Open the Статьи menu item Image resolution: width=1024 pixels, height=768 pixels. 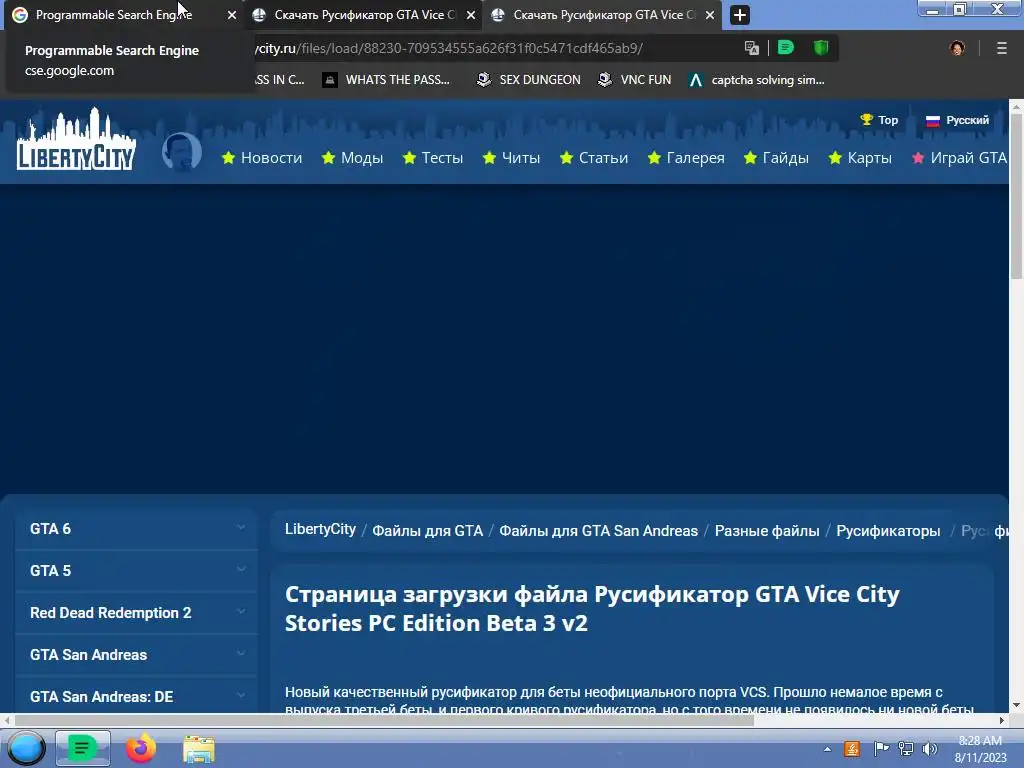(594, 157)
